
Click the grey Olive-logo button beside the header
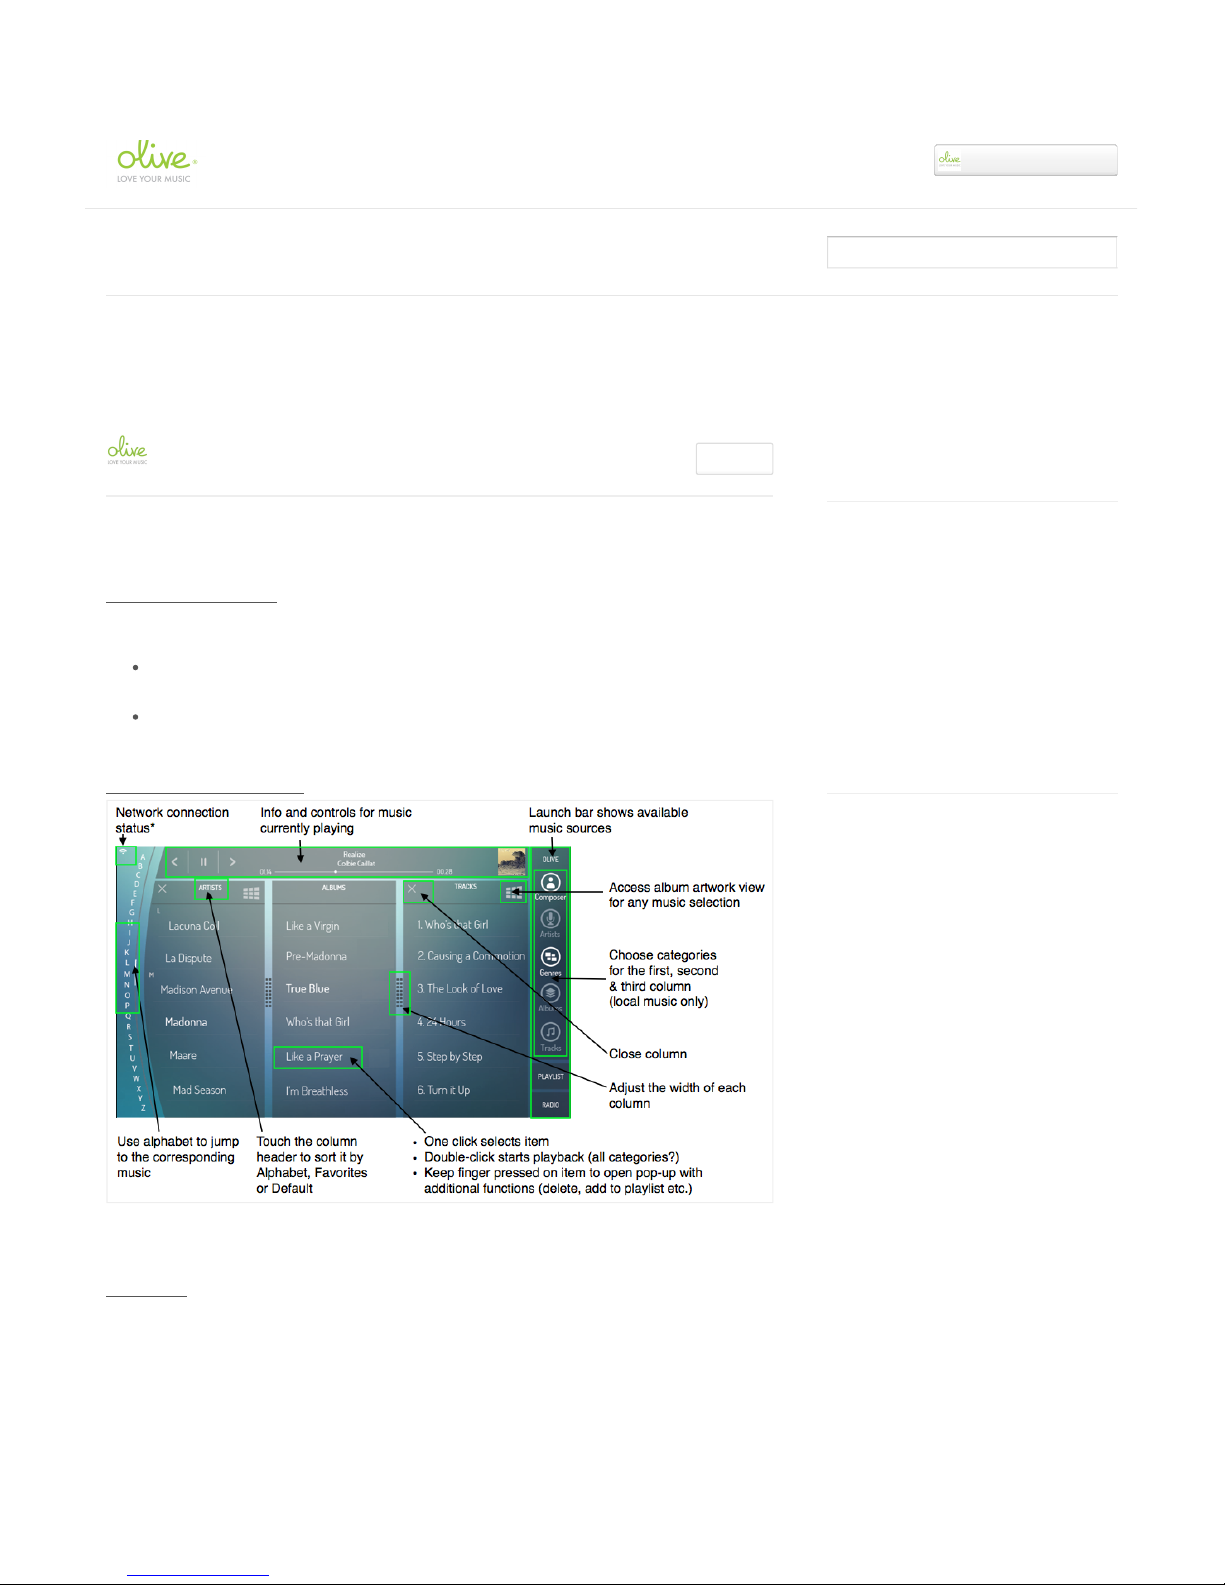click(x=1025, y=160)
